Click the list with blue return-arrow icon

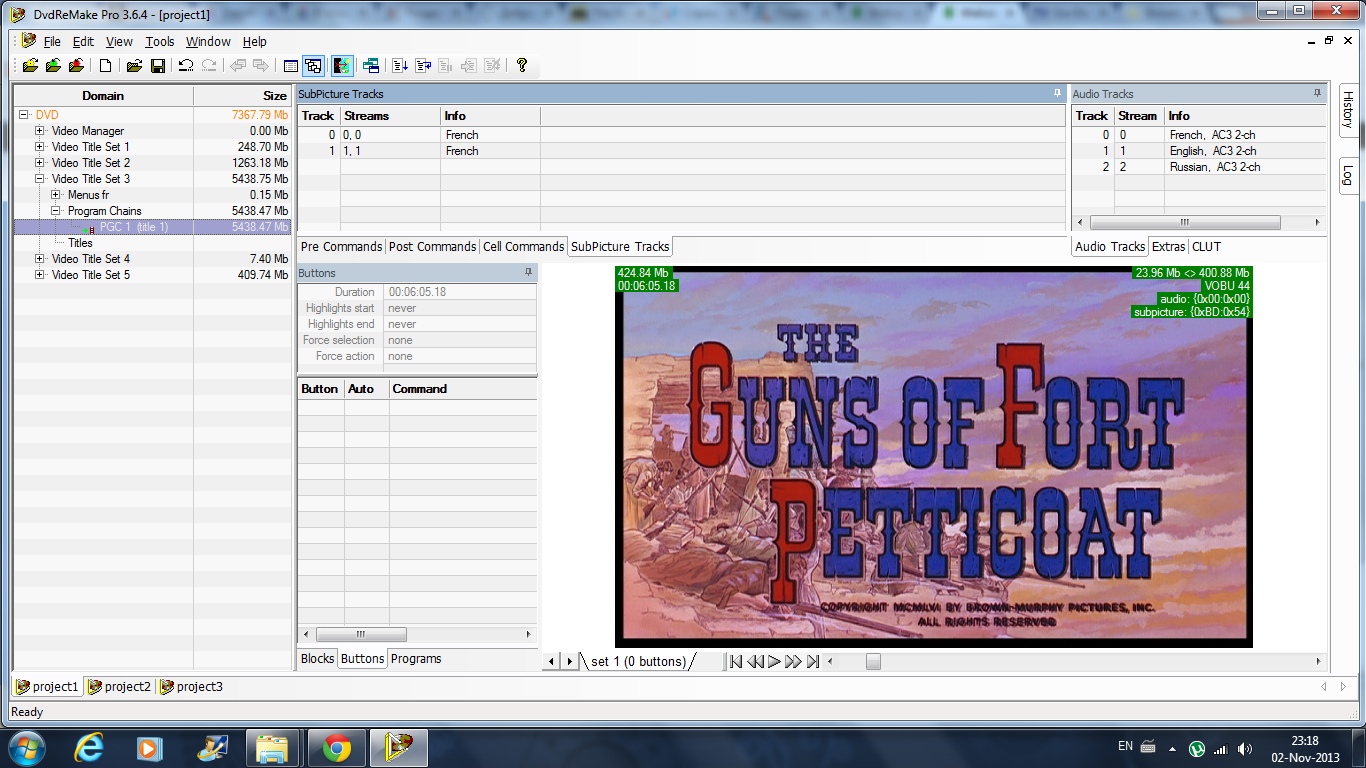tap(423, 66)
